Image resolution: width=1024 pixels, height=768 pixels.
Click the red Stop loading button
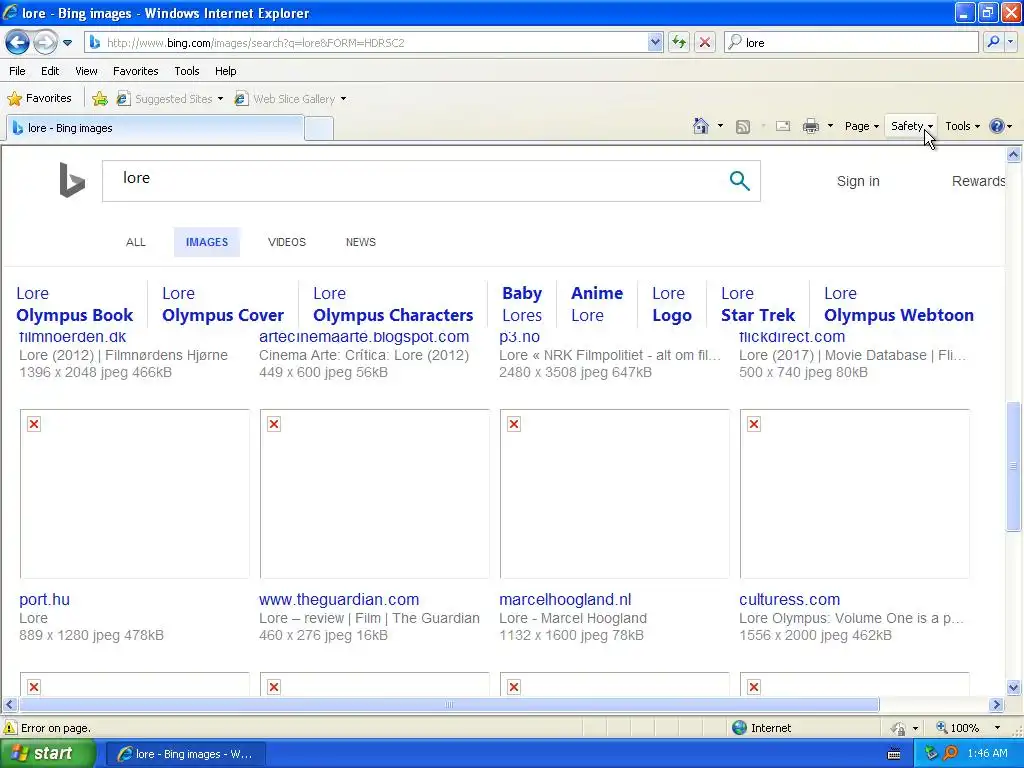705,42
